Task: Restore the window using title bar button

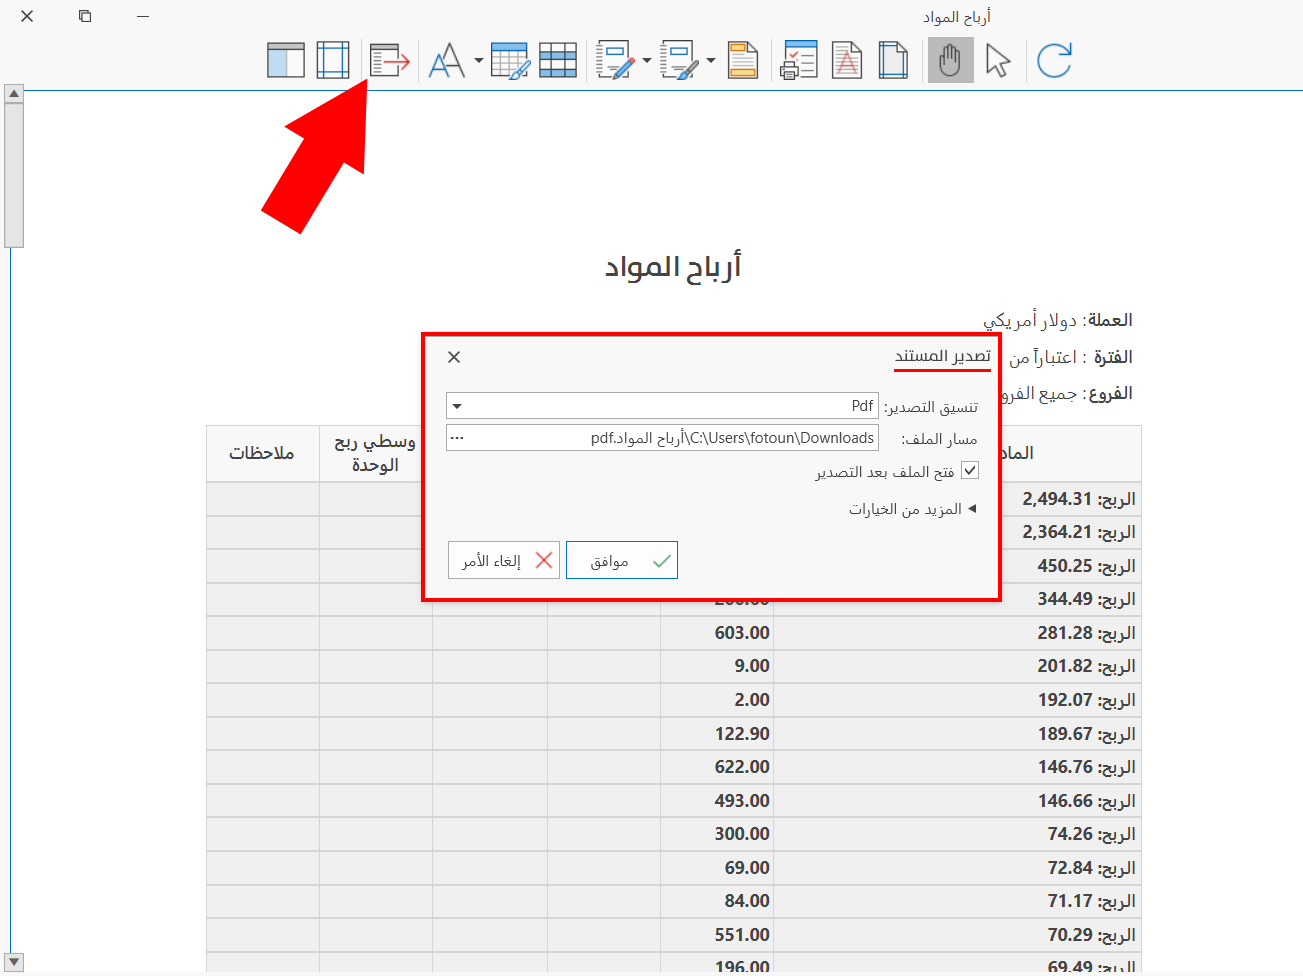Action: (85, 16)
